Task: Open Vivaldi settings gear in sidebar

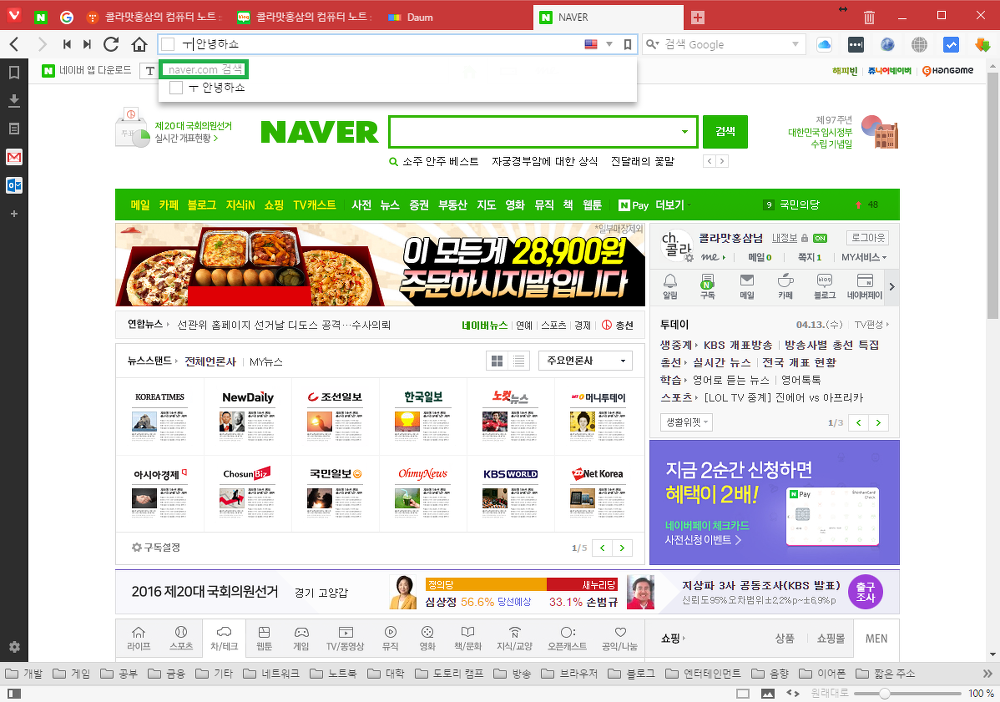Action: click(x=14, y=647)
